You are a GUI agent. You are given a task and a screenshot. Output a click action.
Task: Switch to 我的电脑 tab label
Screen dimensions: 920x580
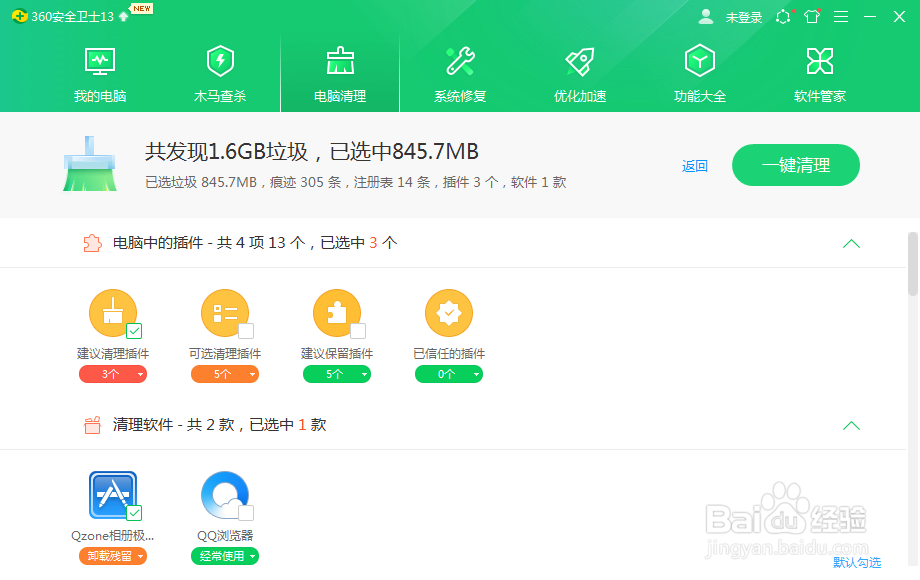[x=100, y=96]
